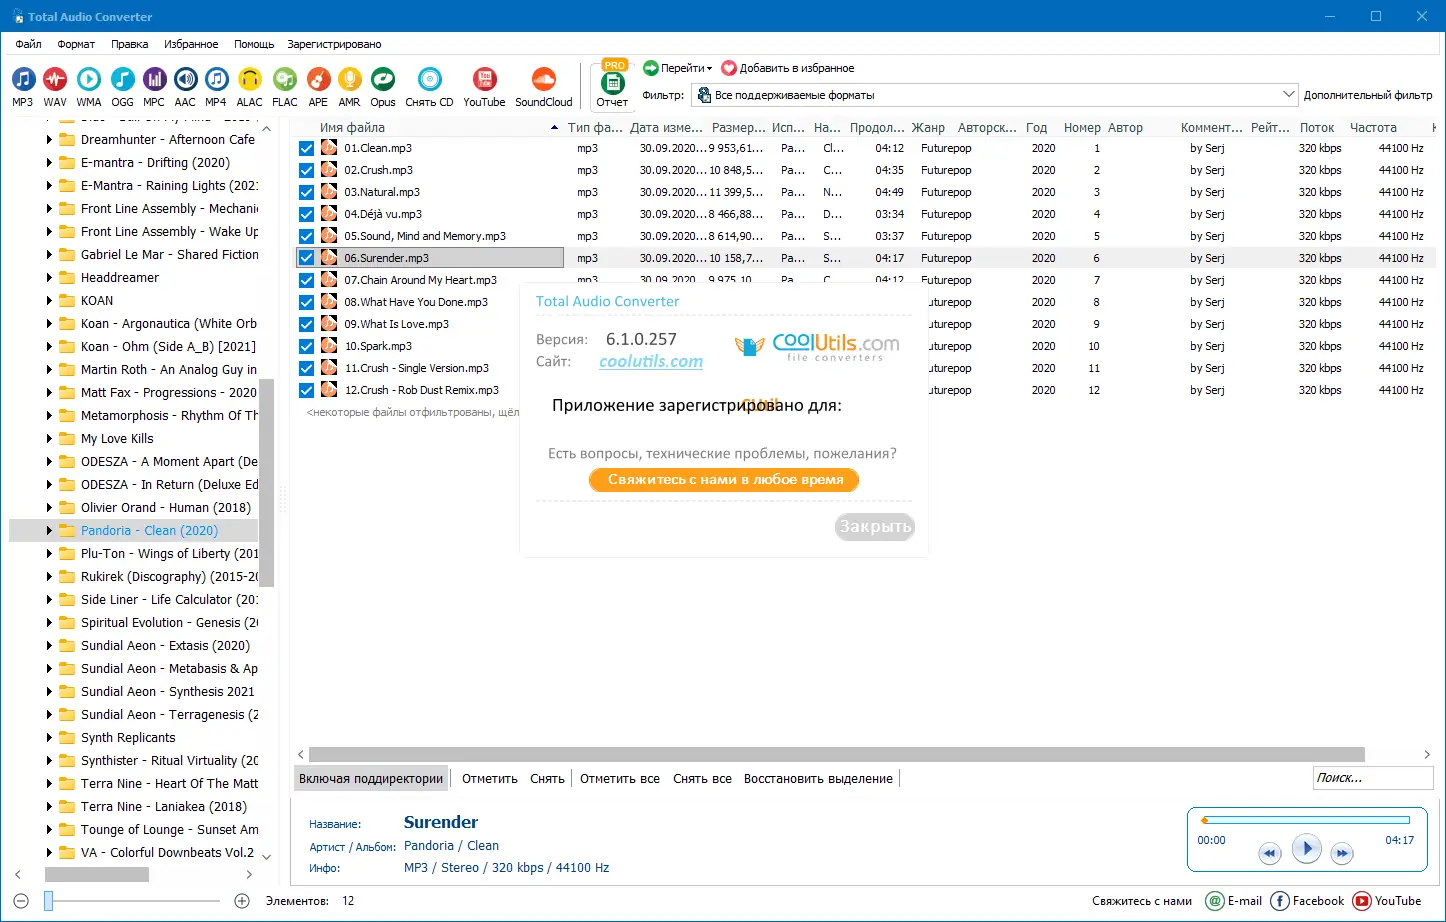Open the Фильтр supported formats dropdown
This screenshot has width=1446, height=922.
[995, 95]
